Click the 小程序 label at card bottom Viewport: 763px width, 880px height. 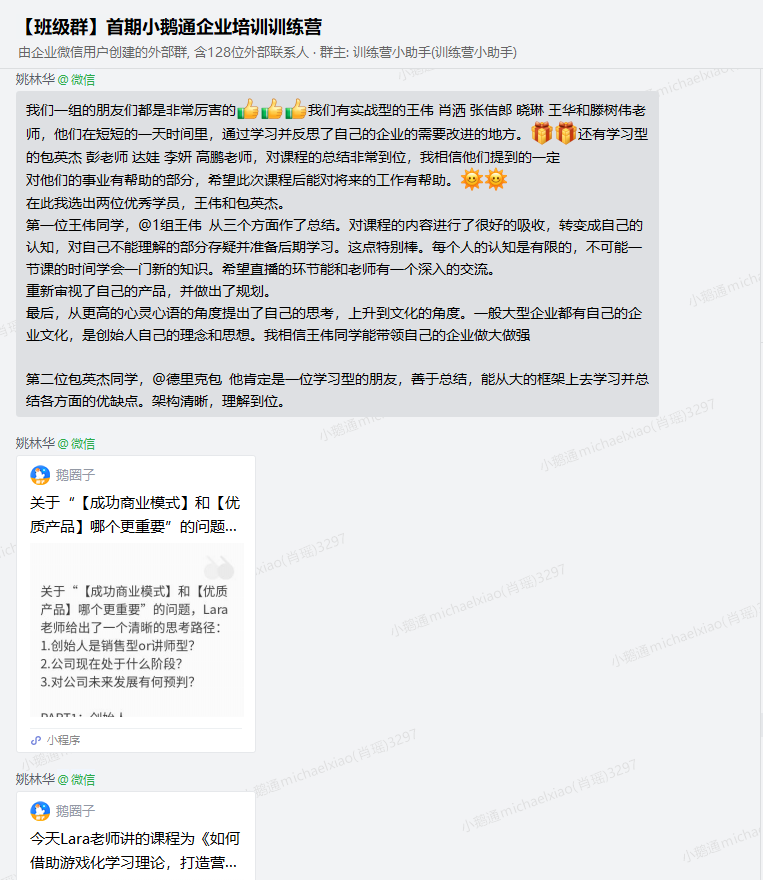coord(63,740)
